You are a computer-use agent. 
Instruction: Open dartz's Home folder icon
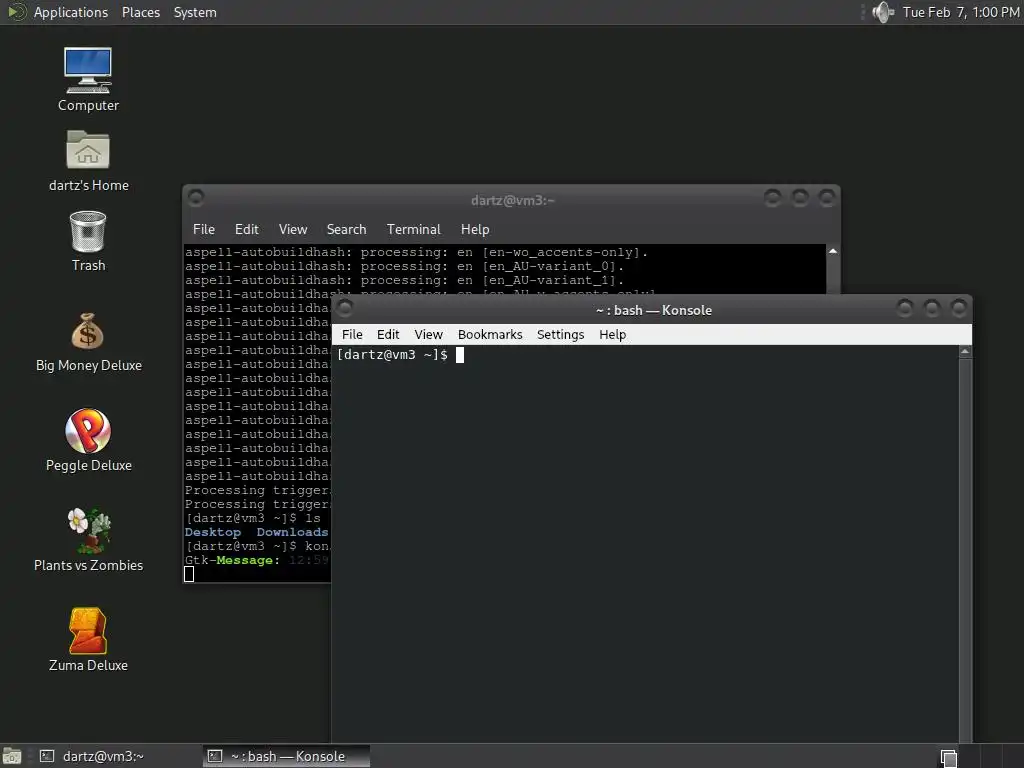coord(88,161)
